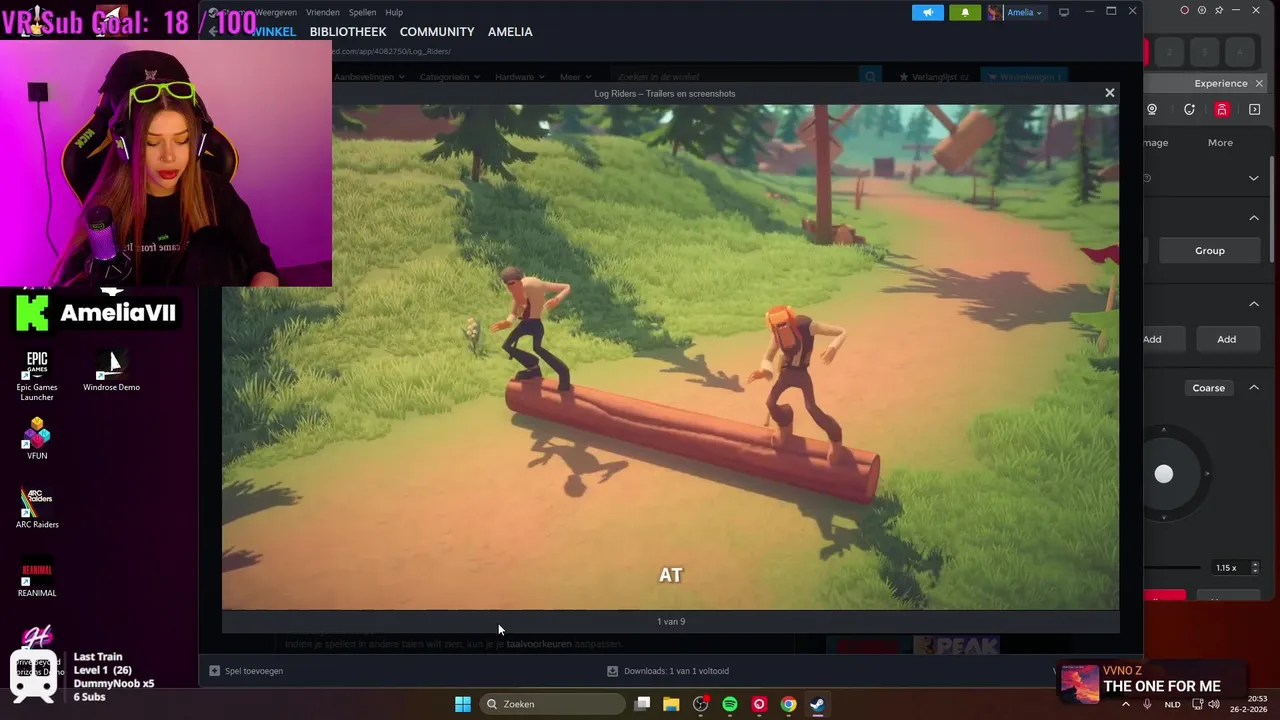Close the Experience tab in right panel
This screenshot has width=1280, height=720.
tap(1260, 83)
